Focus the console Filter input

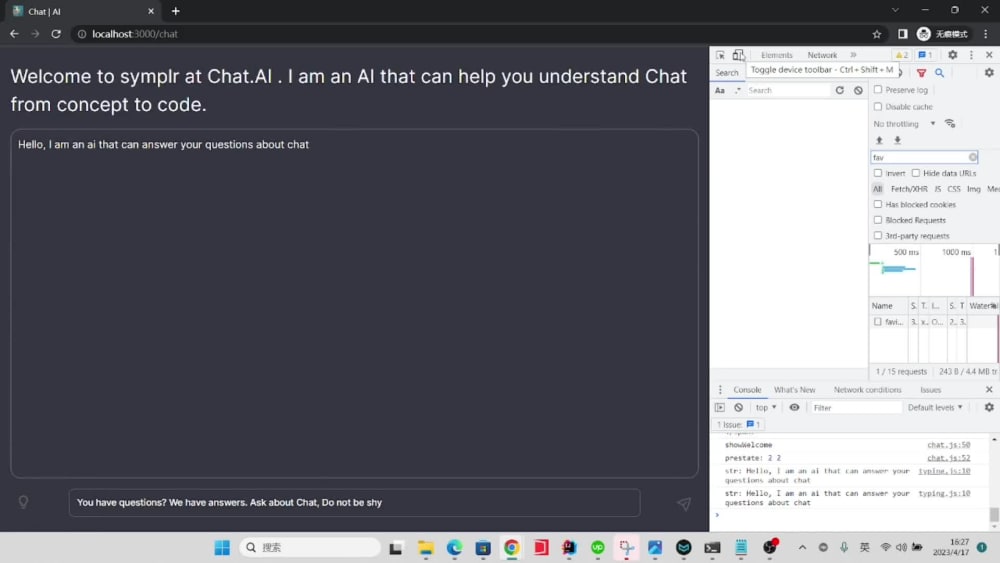coord(855,407)
